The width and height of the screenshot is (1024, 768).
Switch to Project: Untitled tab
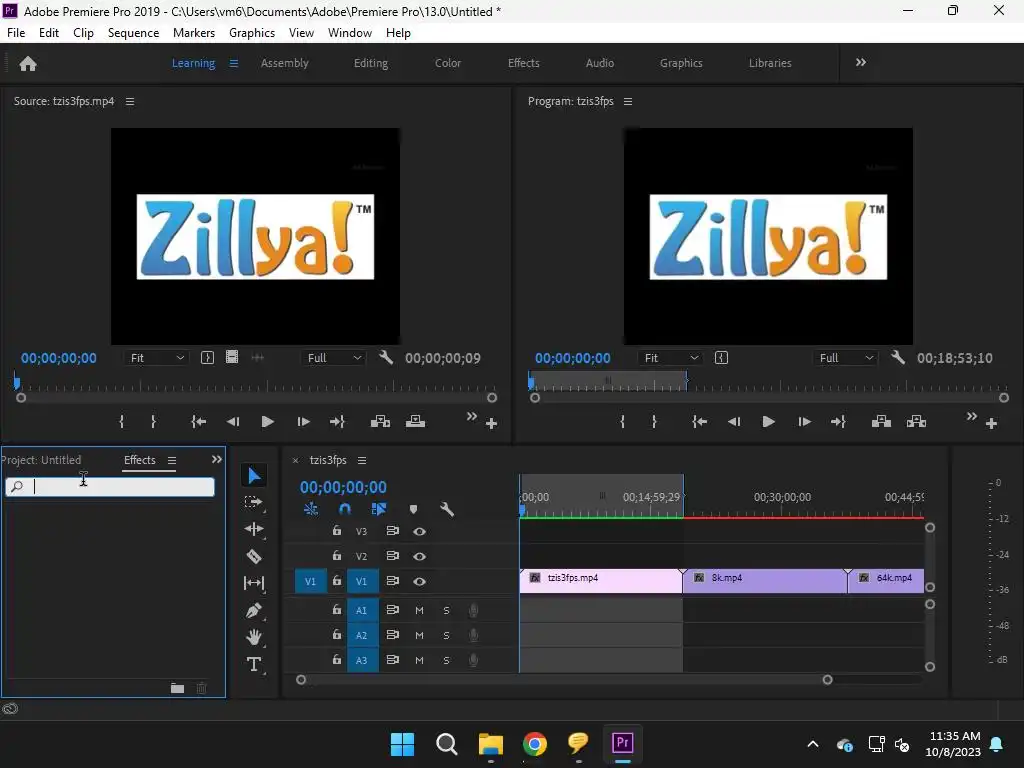41,460
